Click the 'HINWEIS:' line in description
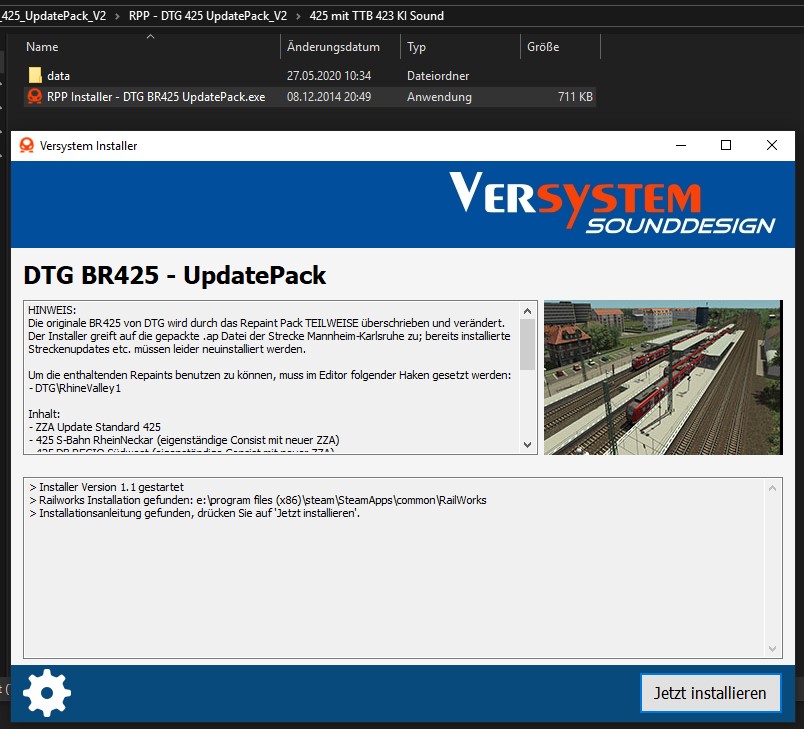Screen dimensions: 804x729 tap(52, 310)
